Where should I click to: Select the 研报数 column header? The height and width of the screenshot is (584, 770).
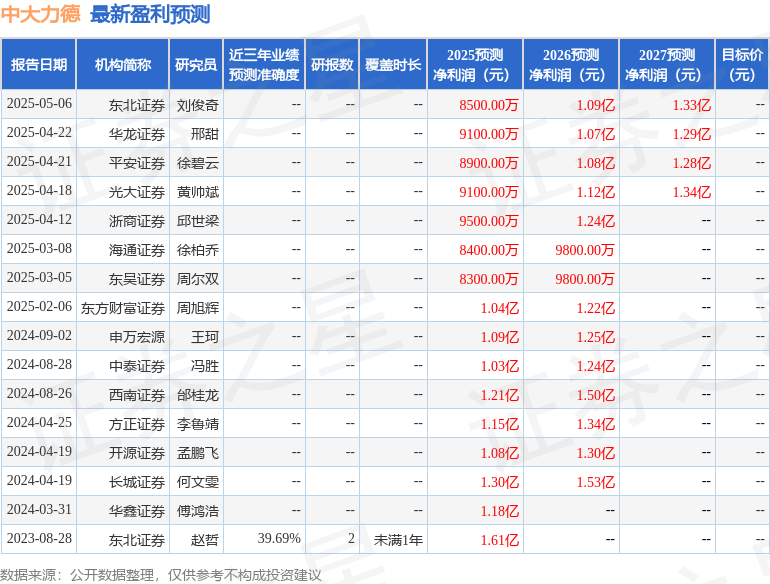[x=332, y=64]
